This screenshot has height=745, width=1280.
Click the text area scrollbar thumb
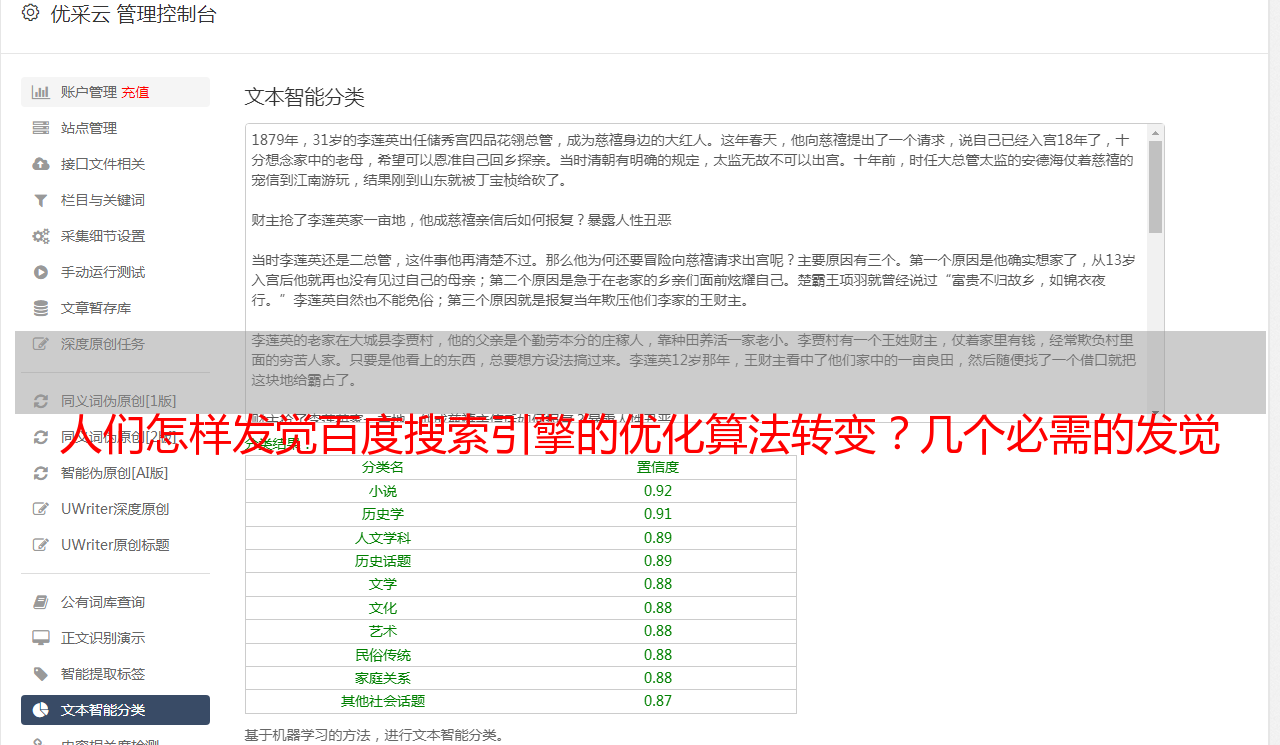tap(1156, 186)
